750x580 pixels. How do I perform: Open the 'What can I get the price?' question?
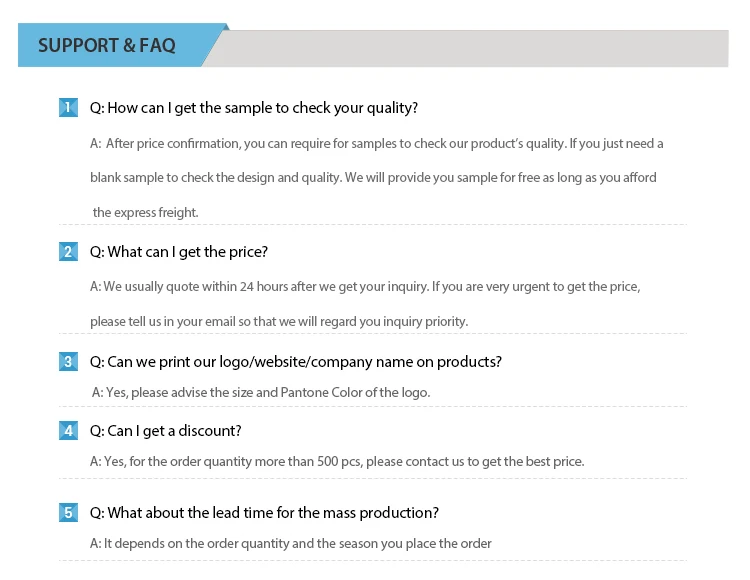(x=179, y=252)
